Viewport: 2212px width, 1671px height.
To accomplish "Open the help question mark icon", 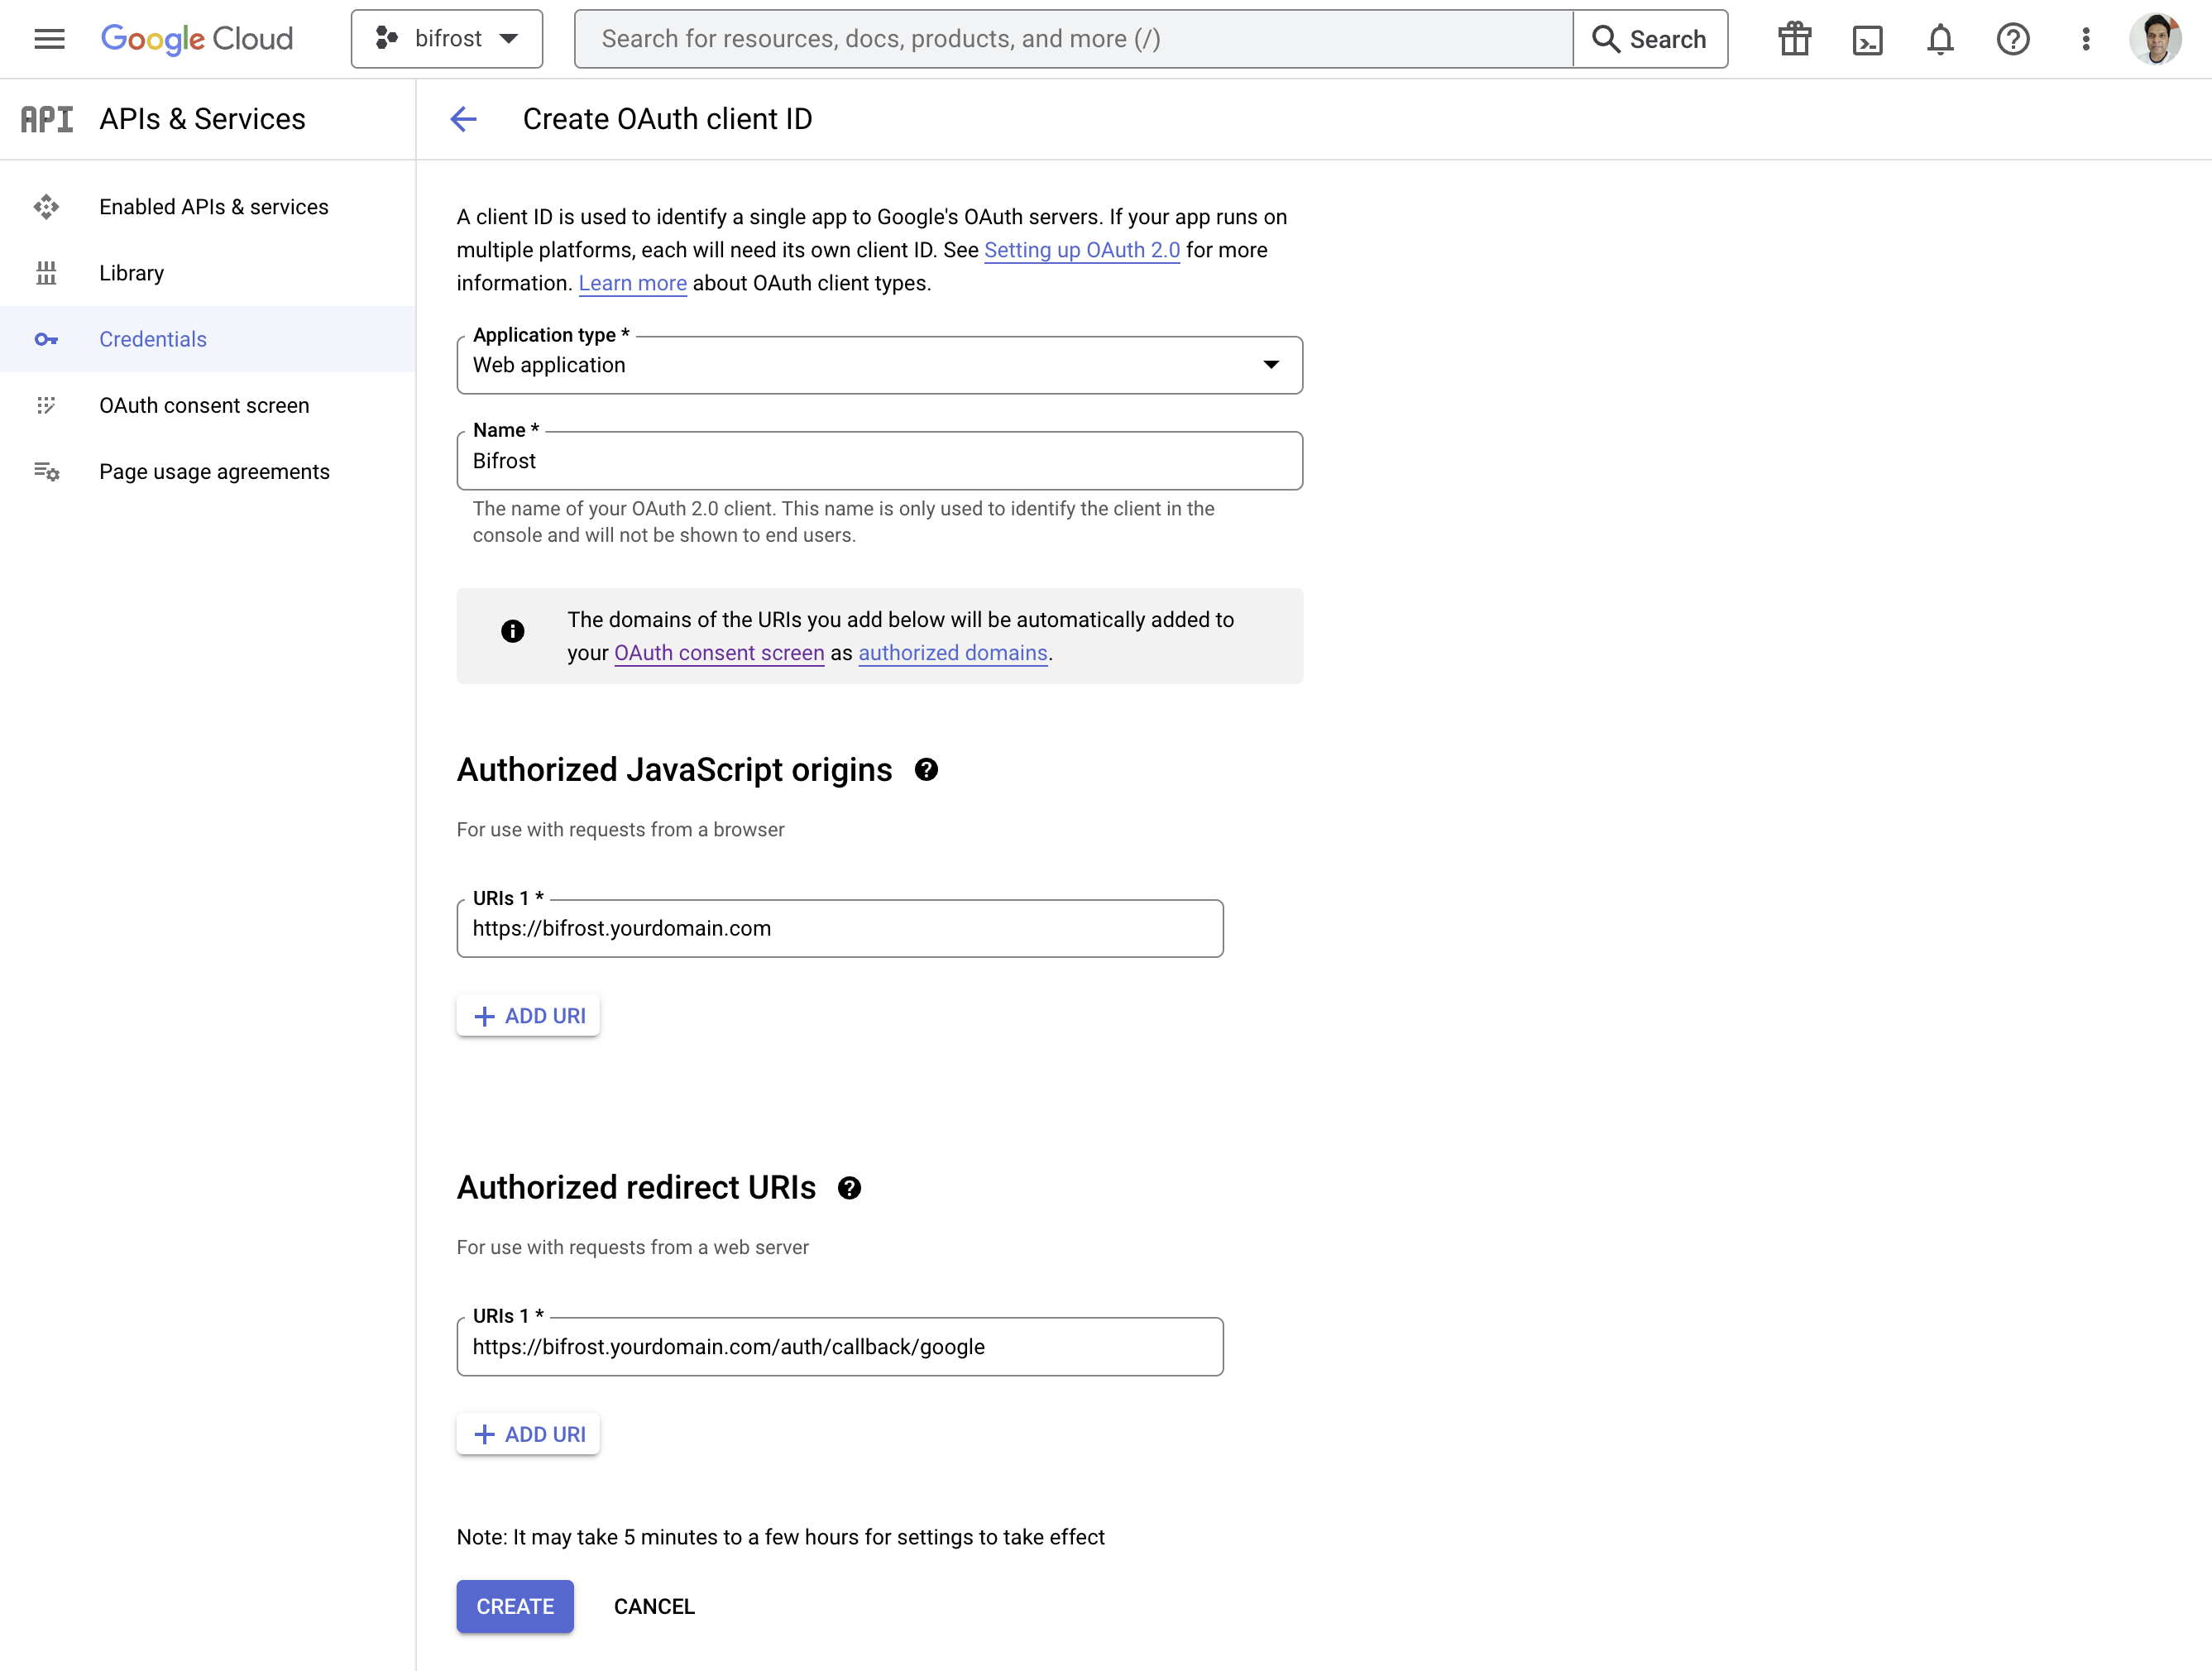I will (2012, 39).
